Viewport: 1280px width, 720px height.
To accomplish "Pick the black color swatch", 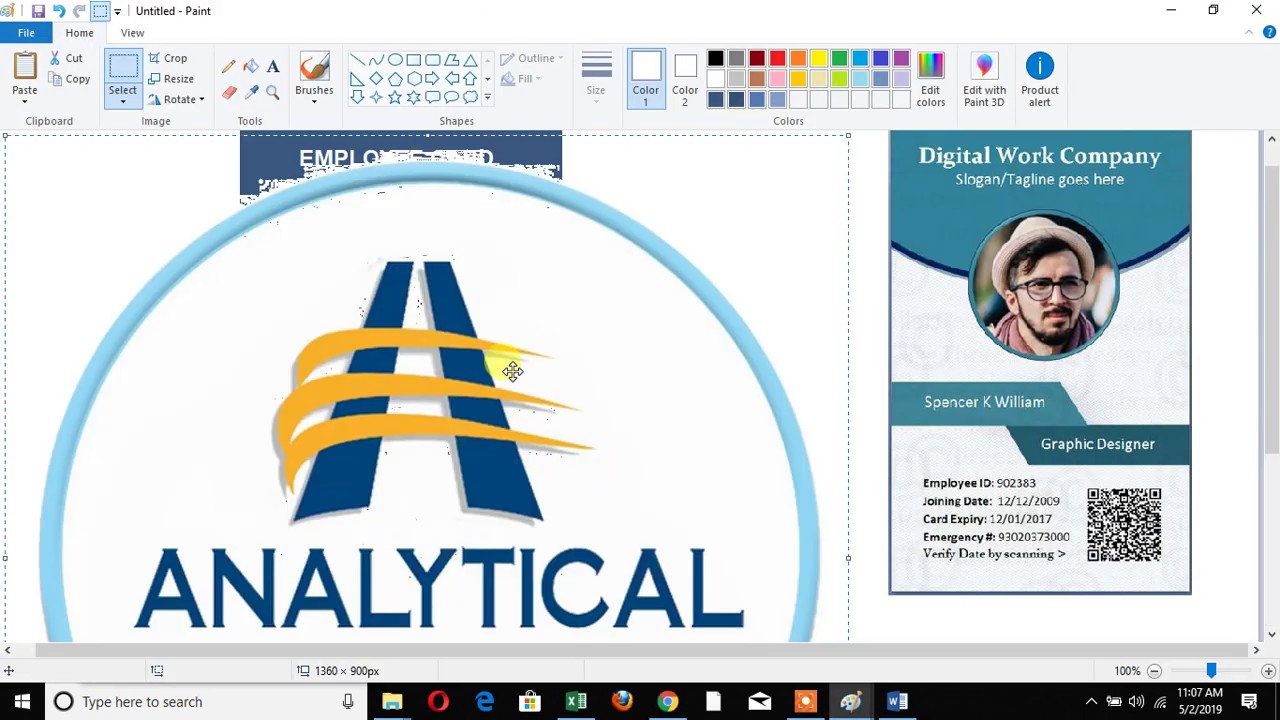I will [x=715, y=58].
